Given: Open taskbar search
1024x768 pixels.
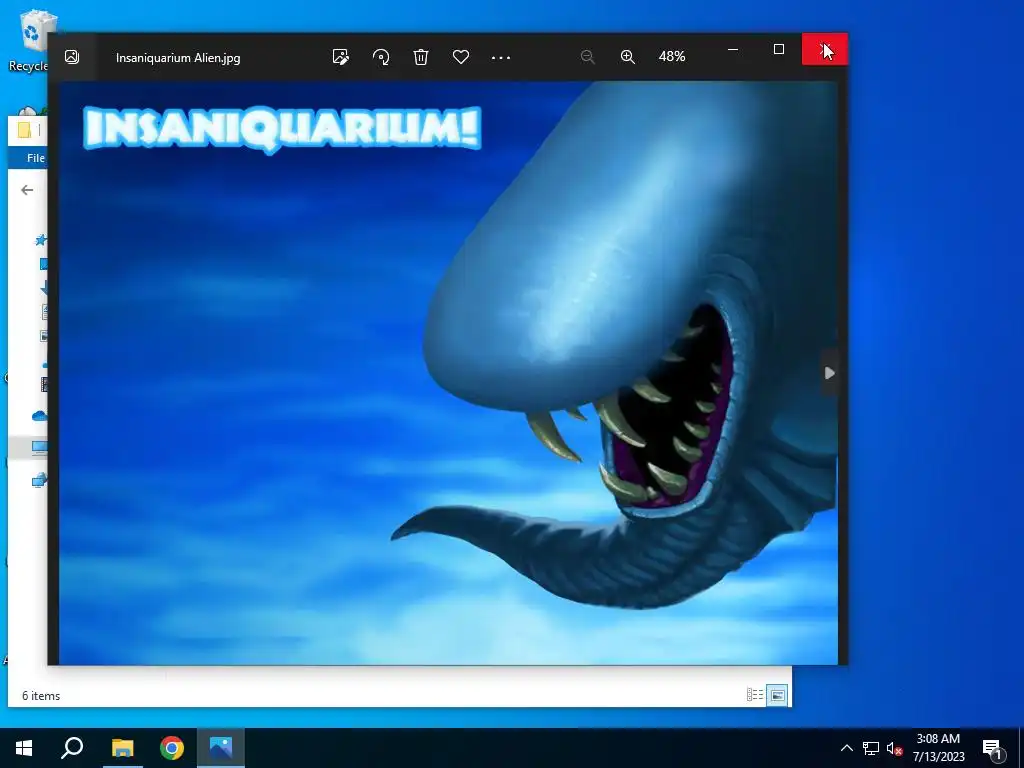Looking at the screenshot, I should (72, 748).
